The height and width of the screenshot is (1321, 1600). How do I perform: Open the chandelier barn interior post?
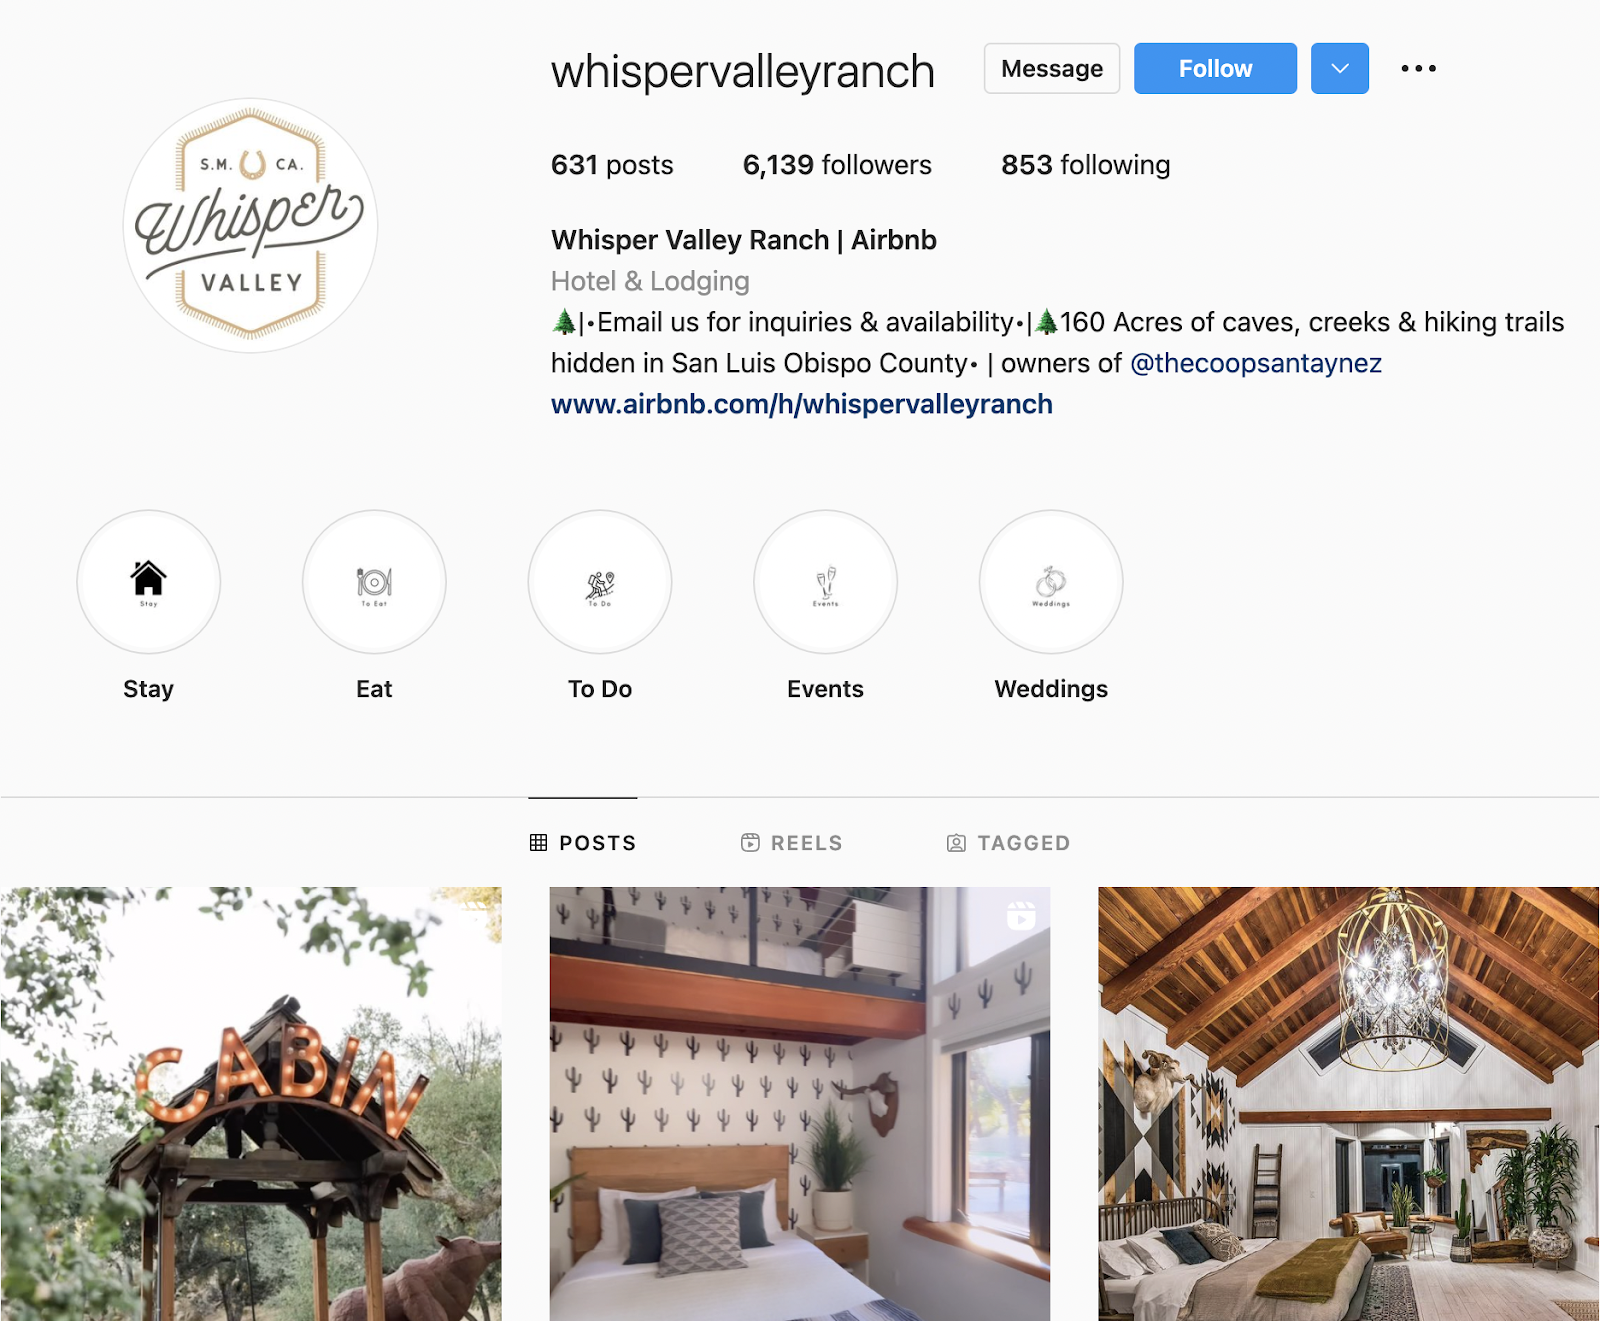[1349, 1104]
